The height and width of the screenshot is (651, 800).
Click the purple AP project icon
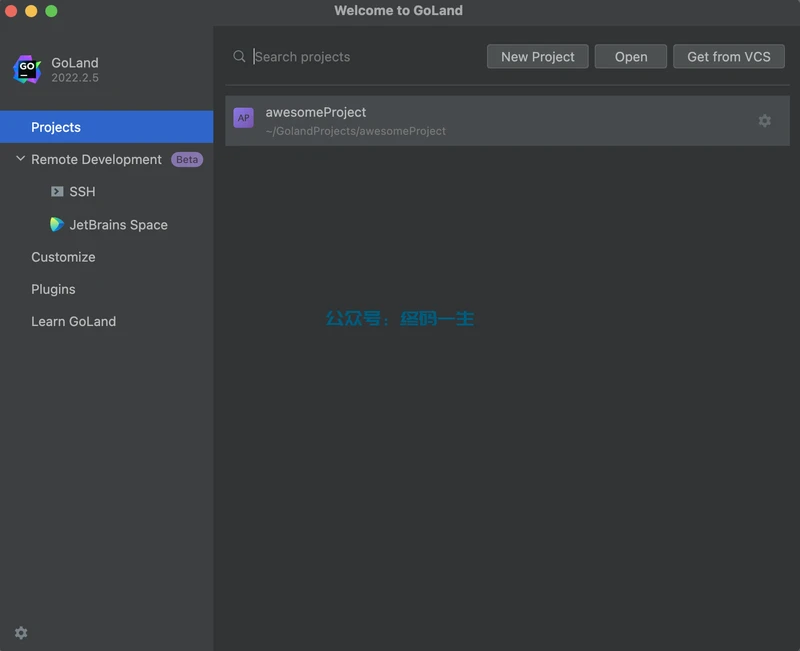[243, 118]
